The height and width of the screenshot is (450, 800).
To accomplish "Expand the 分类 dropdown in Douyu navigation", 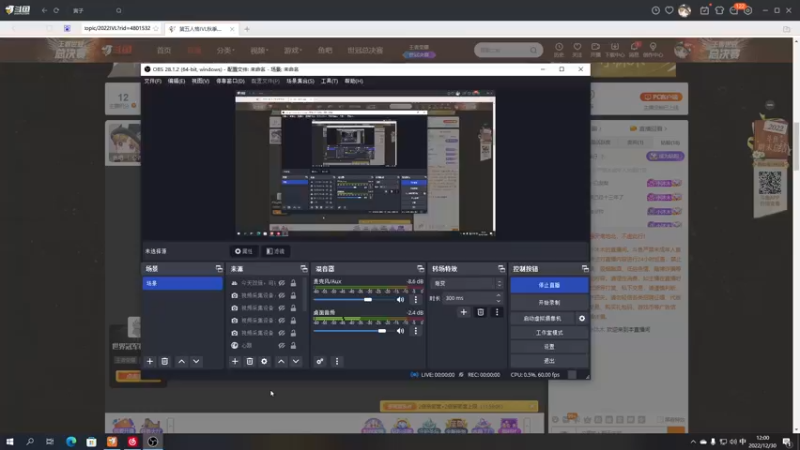I will 226,50.
